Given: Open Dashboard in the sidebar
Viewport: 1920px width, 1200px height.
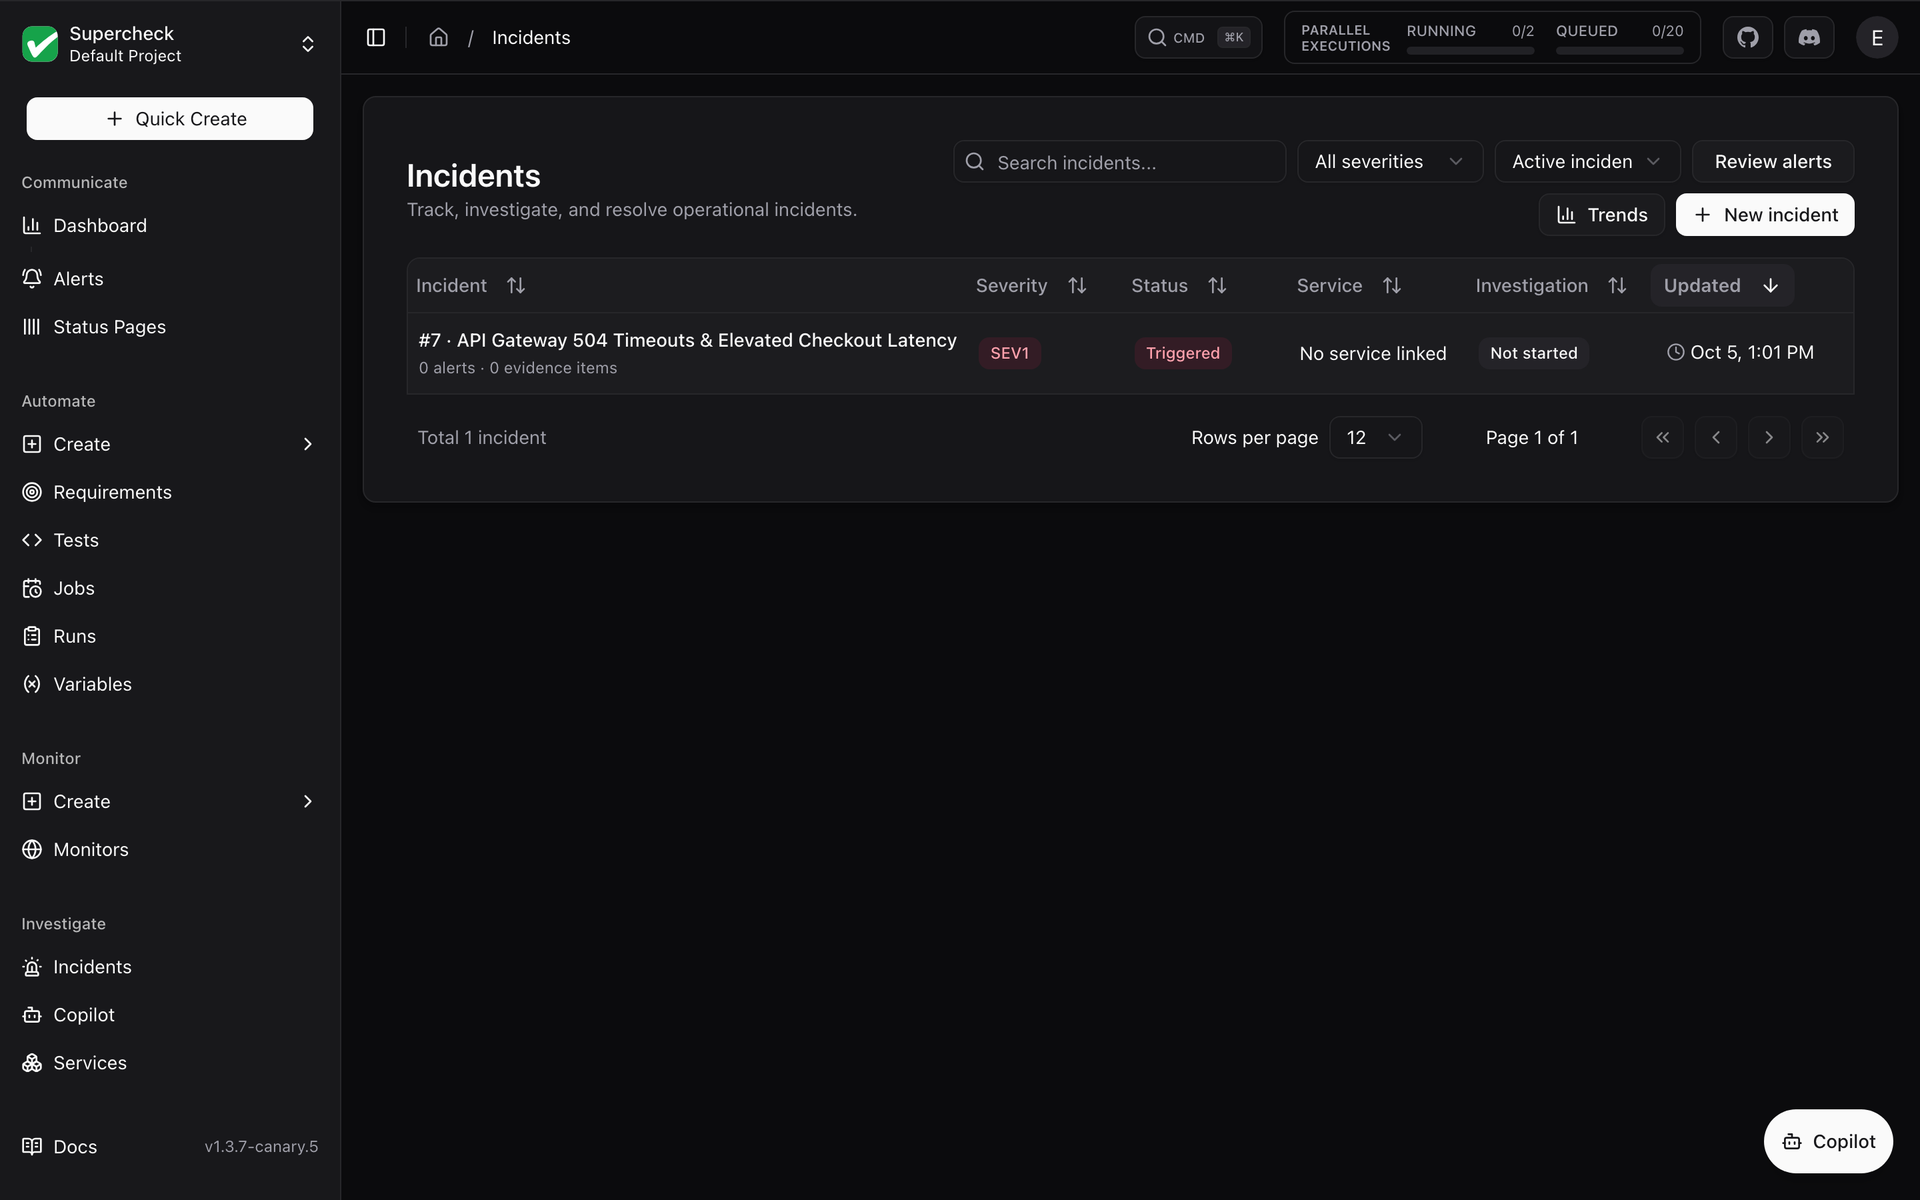Looking at the screenshot, I should (x=169, y=226).
